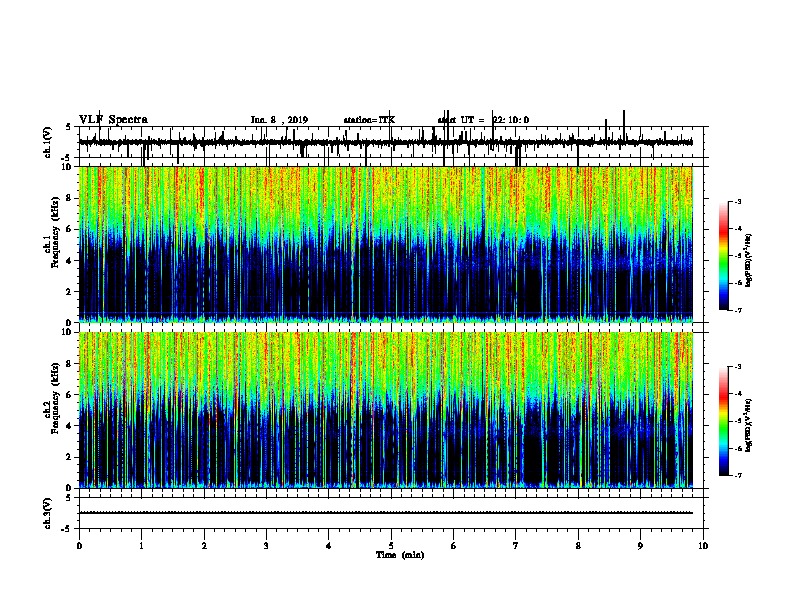Click the "ch.1(V)" waveform axis label

(x=48, y=142)
